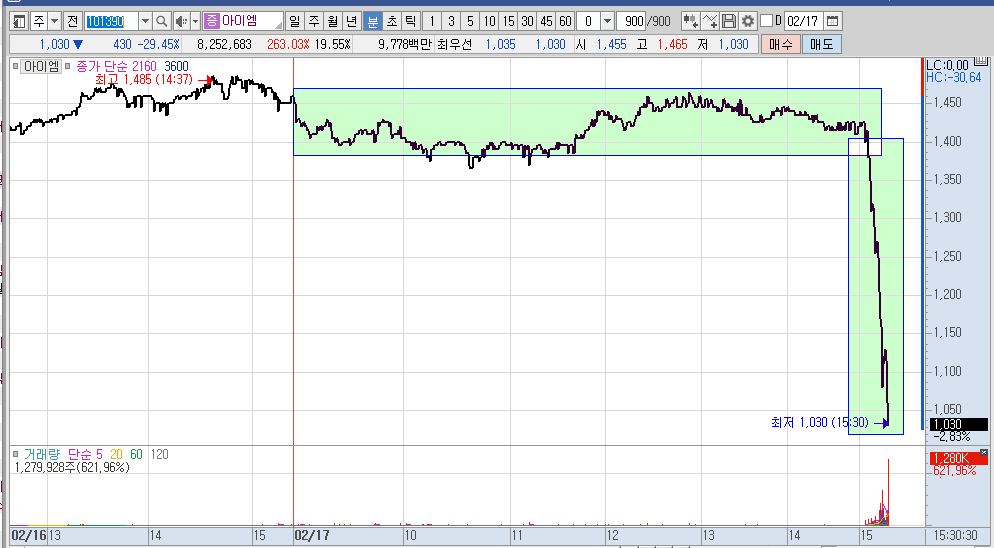Click the leftmost panel toggle icon in toolbar
The width and height of the screenshot is (994, 548).
(x=19, y=21)
